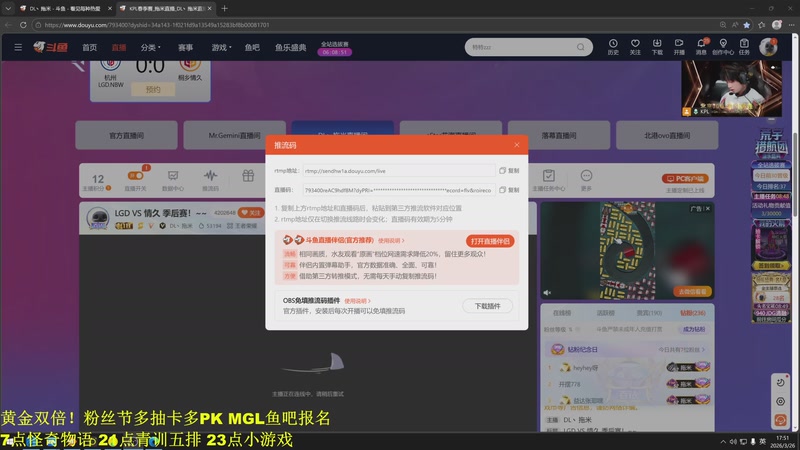Open the KPL floating video thumbnail
The image size is (800, 450).
pyautogui.click(x=731, y=88)
